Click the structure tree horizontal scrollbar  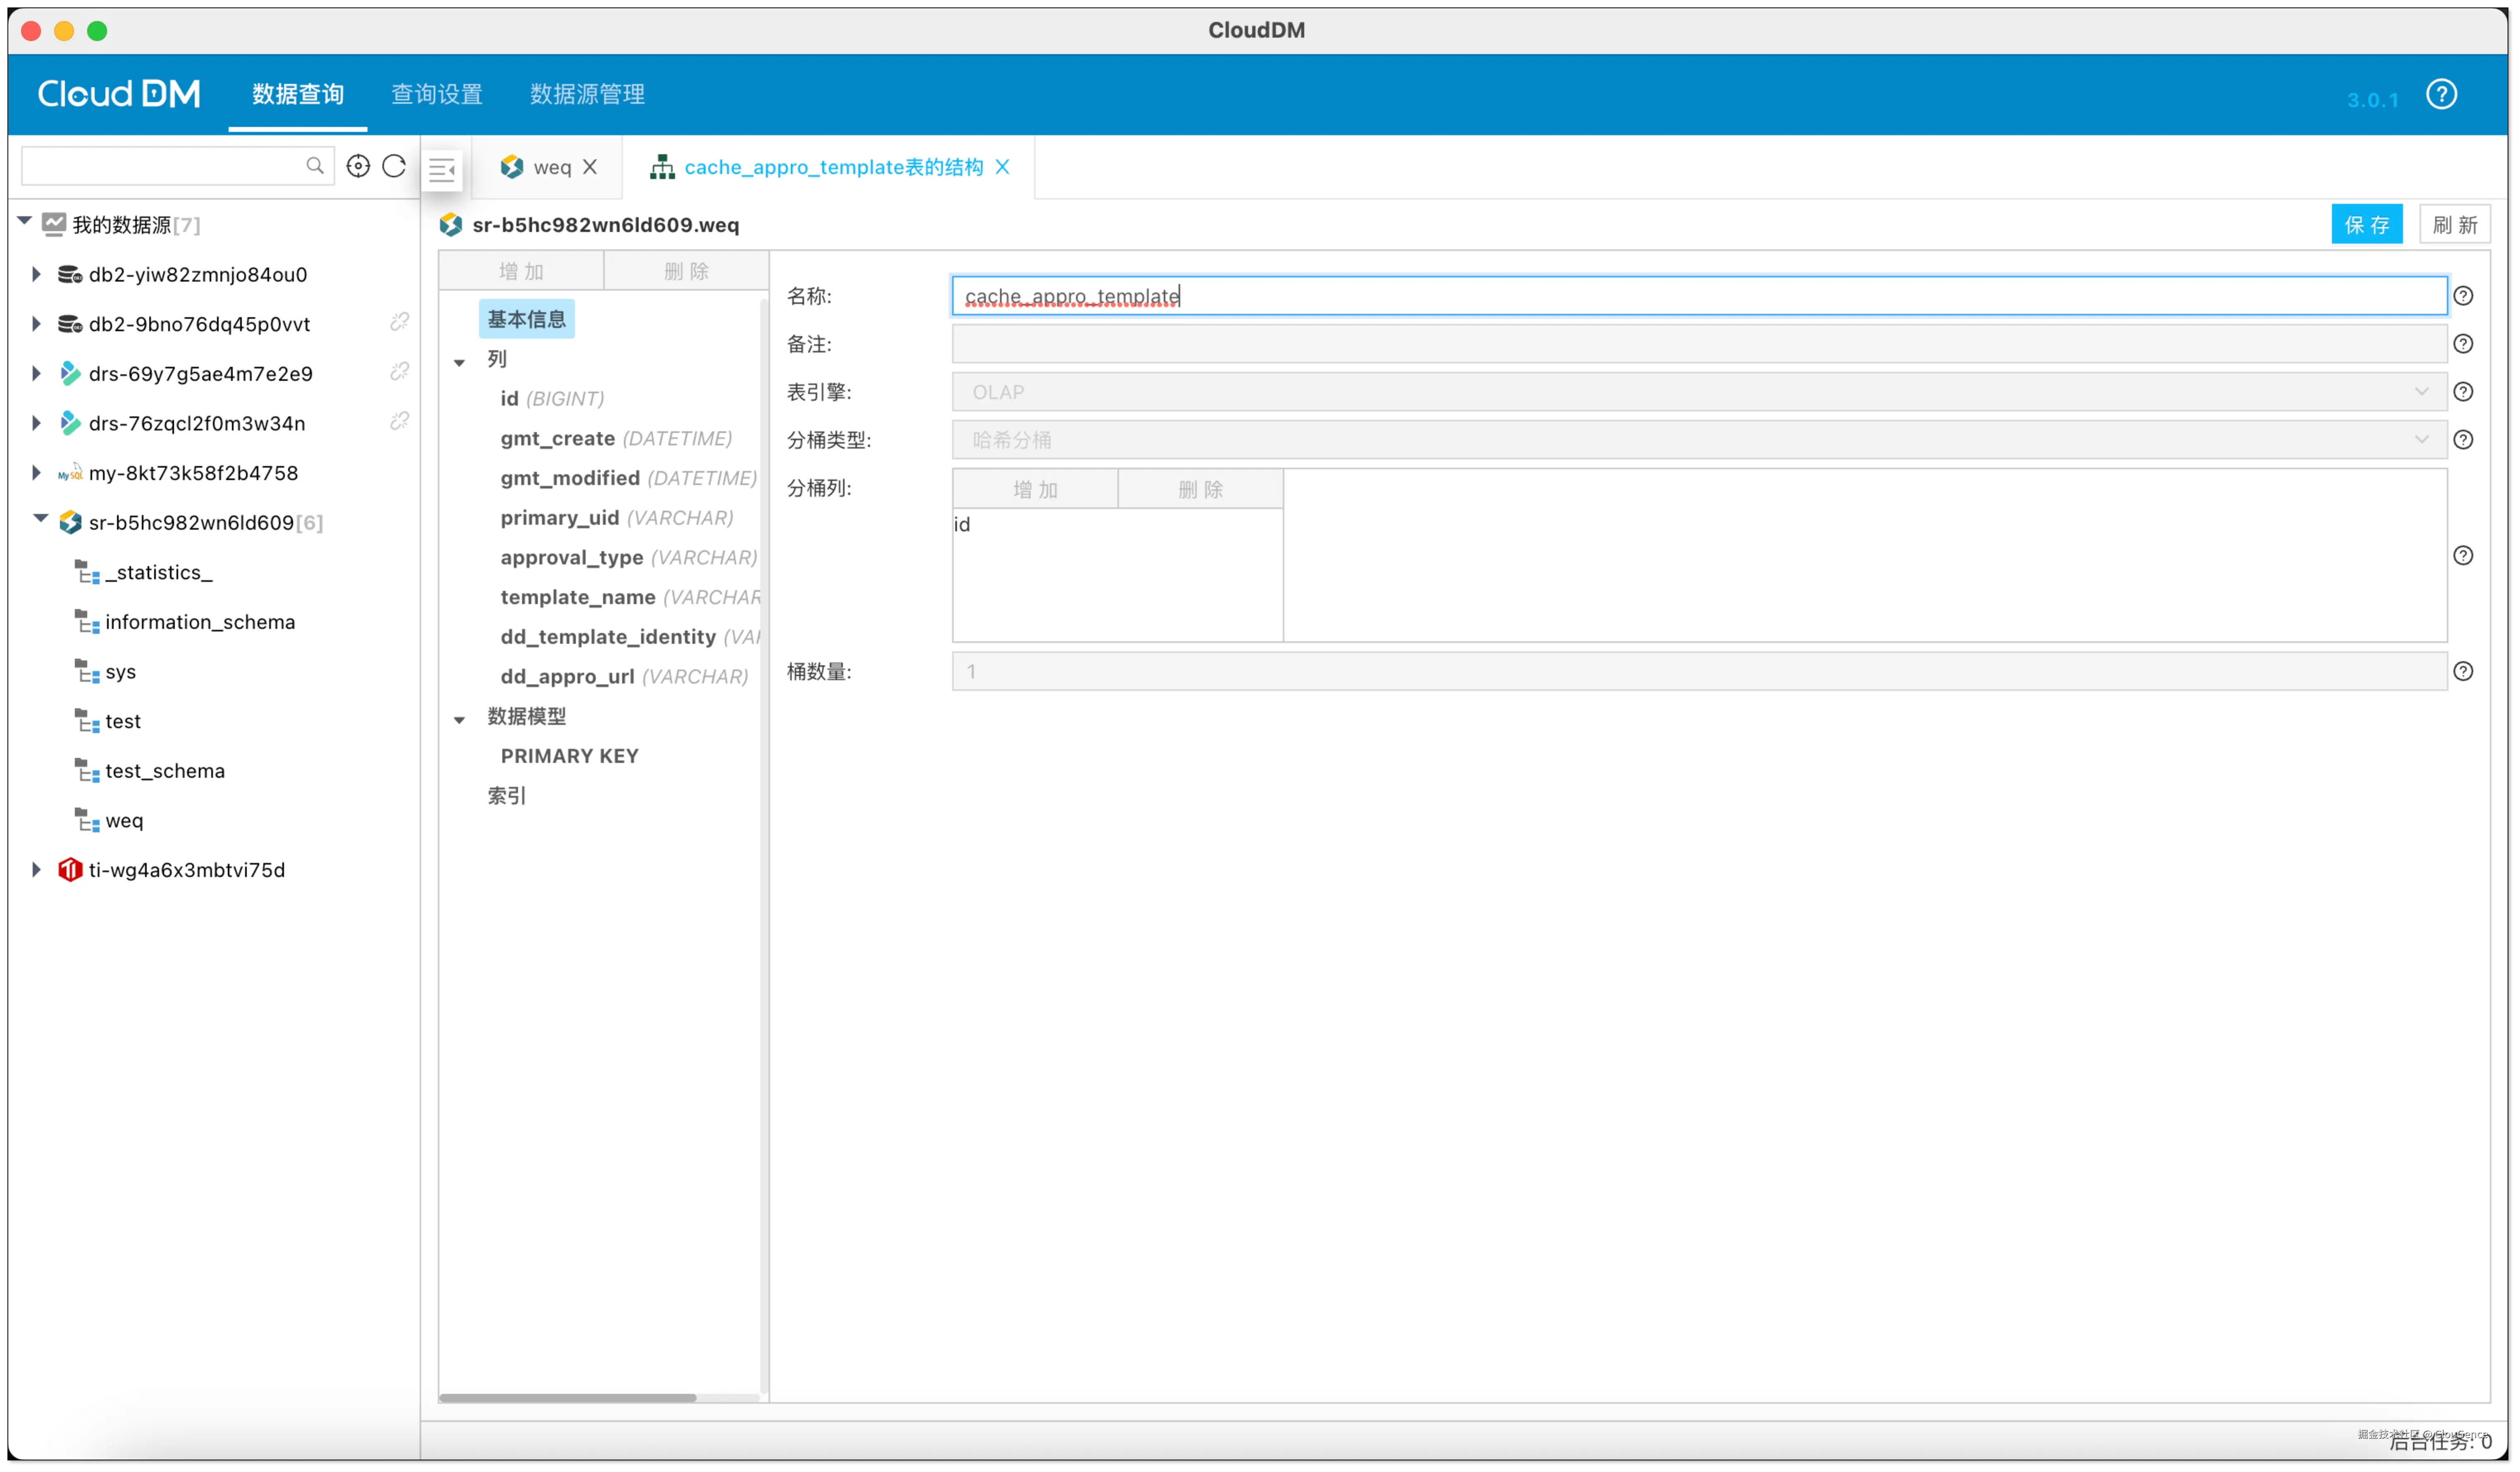568,1398
